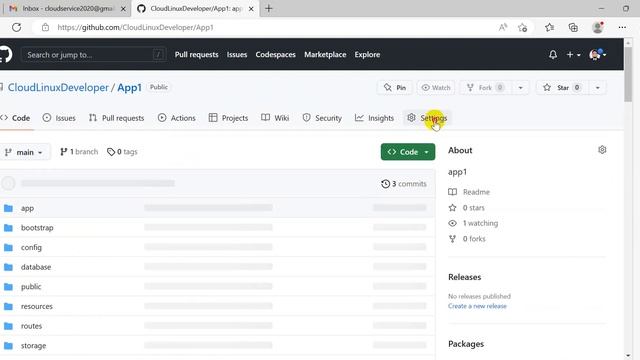This screenshot has width=640, height=360.
Task: Click the Search or jump to field
Action: coord(94,55)
